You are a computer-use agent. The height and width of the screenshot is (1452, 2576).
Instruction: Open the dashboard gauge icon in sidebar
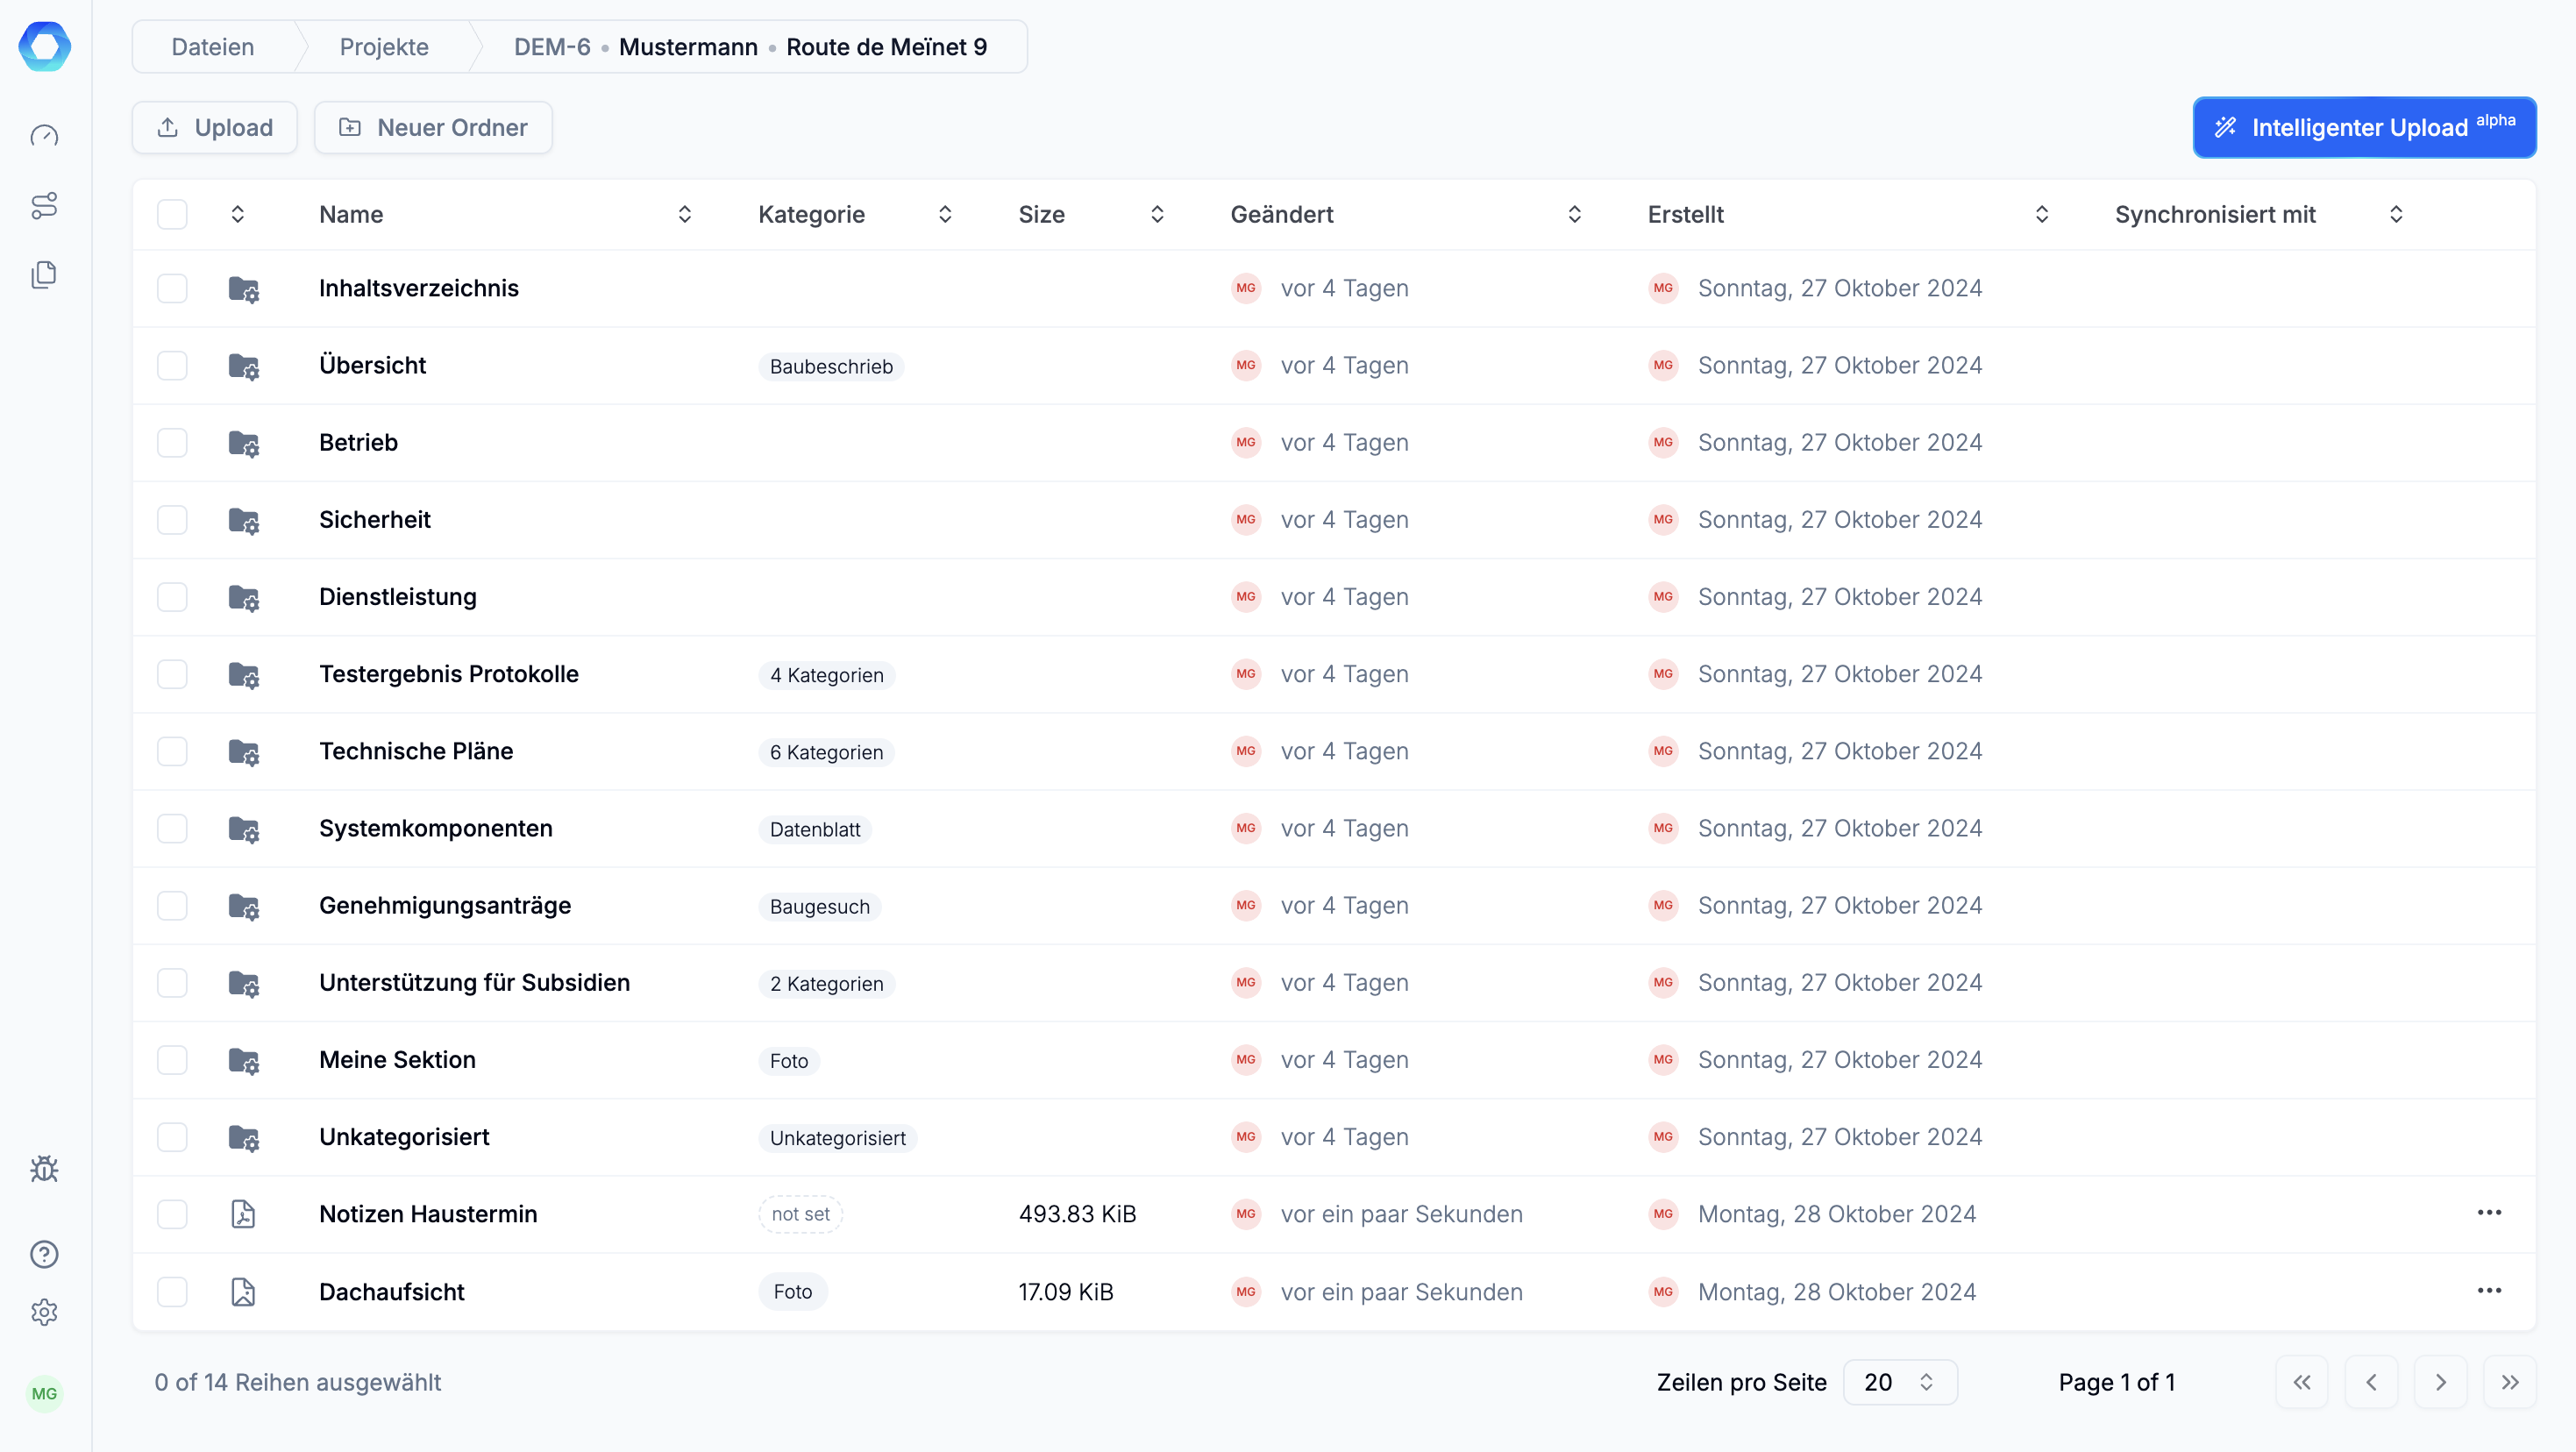pos(45,136)
